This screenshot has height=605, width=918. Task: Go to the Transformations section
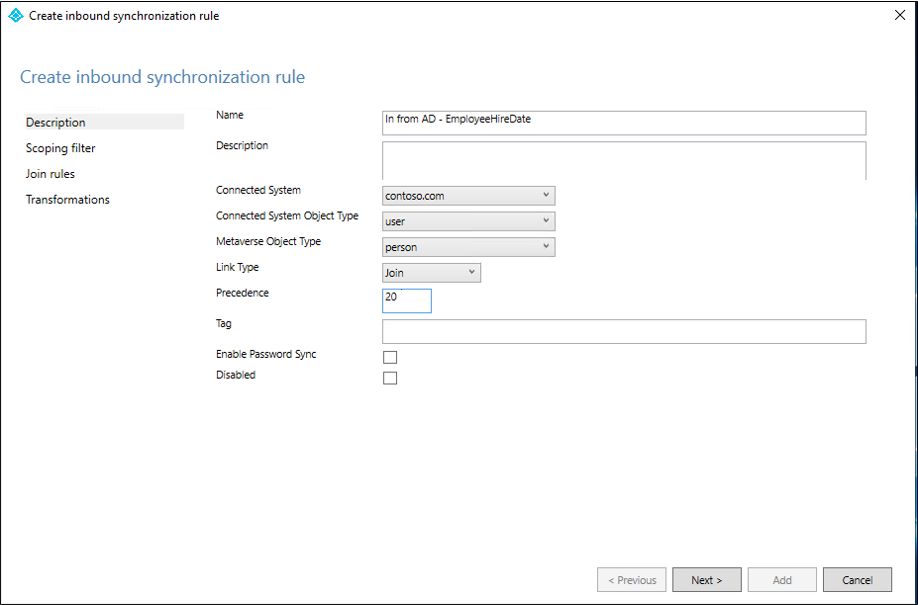pyautogui.click(x=67, y=199)
